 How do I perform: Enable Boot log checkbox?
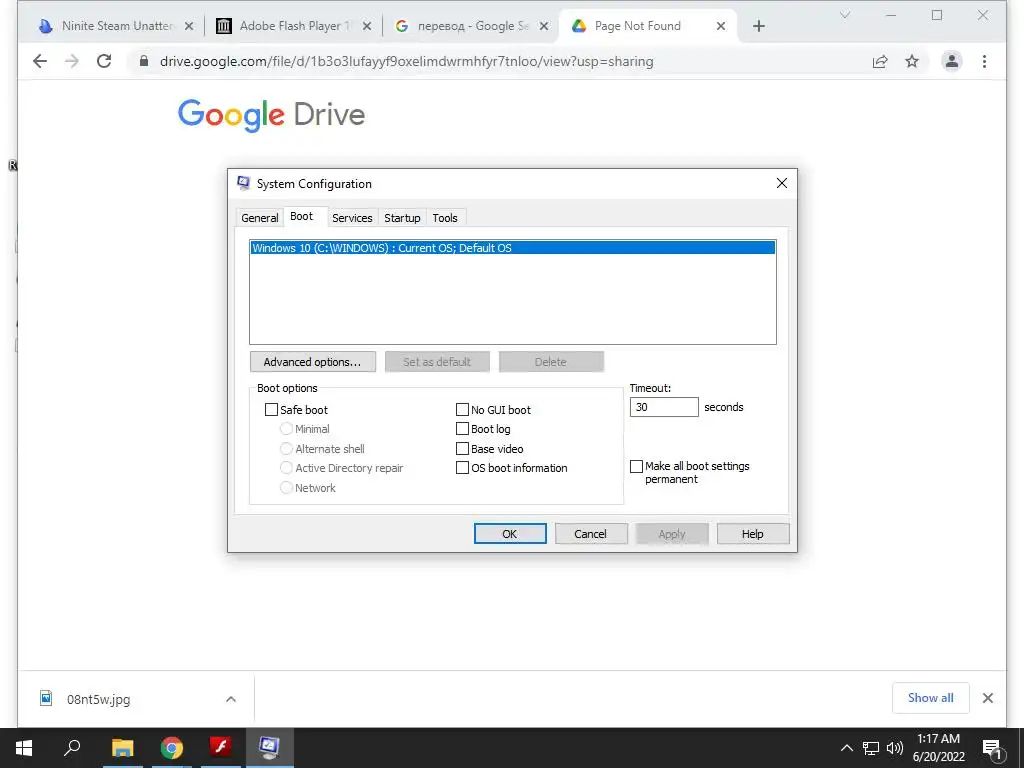click(x=462, y=429)
